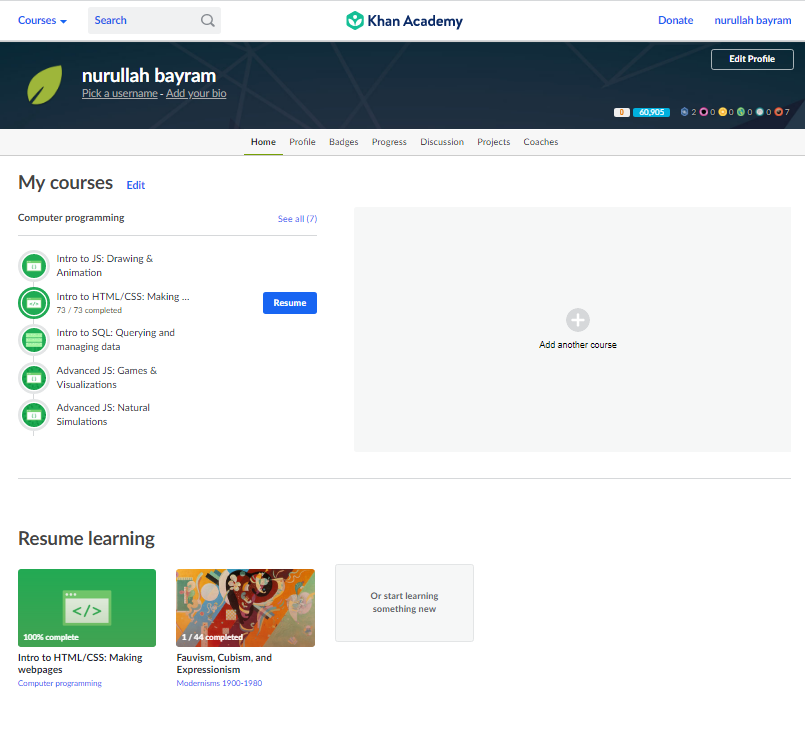Click the Computer programming heading
Image resolution: width=805 pixels, height=732 pixels.
point(71,218)
